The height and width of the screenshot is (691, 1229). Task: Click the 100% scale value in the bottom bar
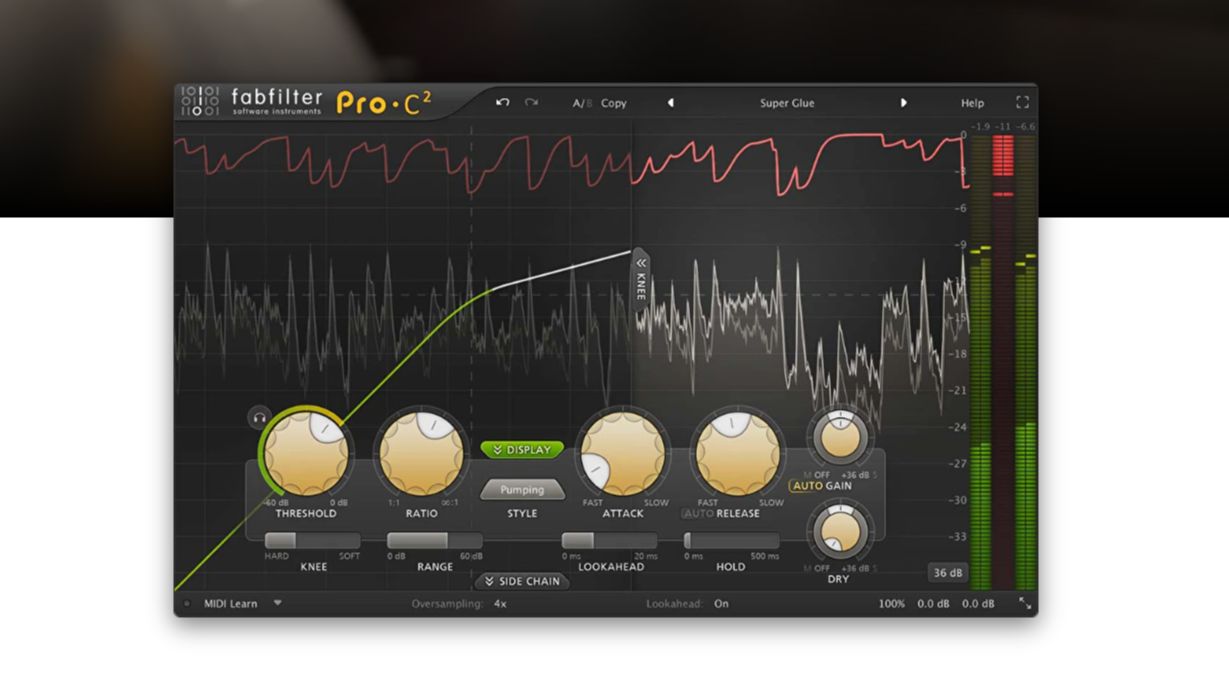tap(892, 604)
